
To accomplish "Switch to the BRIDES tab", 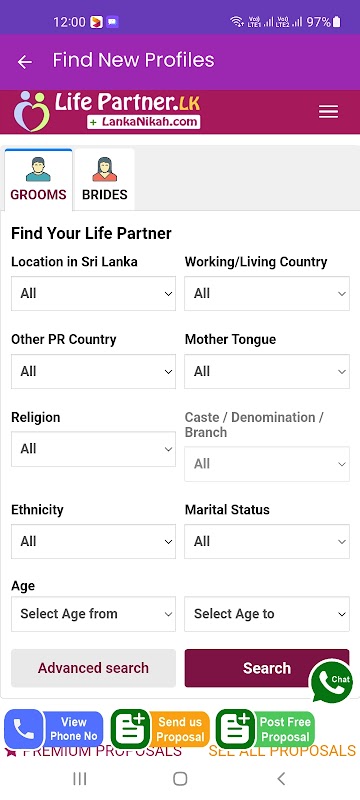I will (105, 179).
